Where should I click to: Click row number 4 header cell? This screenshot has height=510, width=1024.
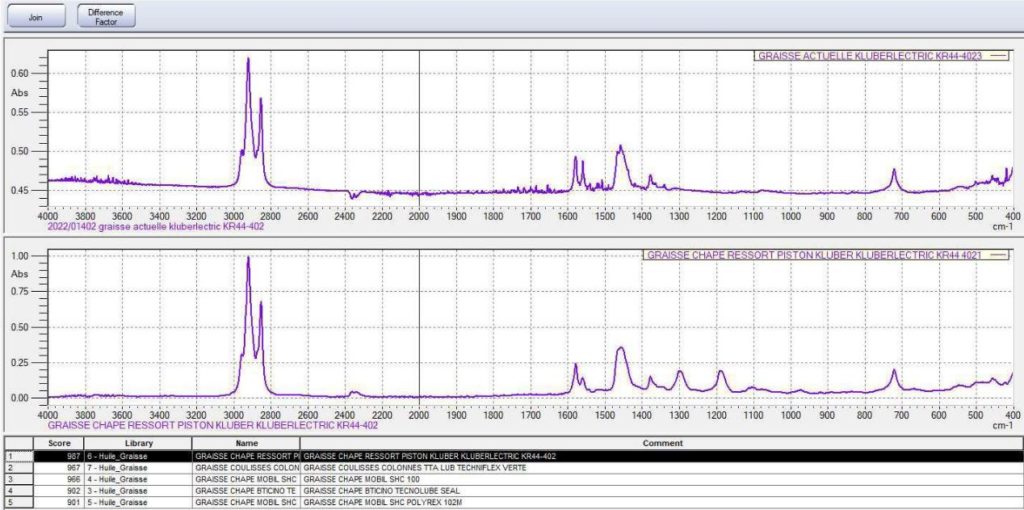coord(17,490)
